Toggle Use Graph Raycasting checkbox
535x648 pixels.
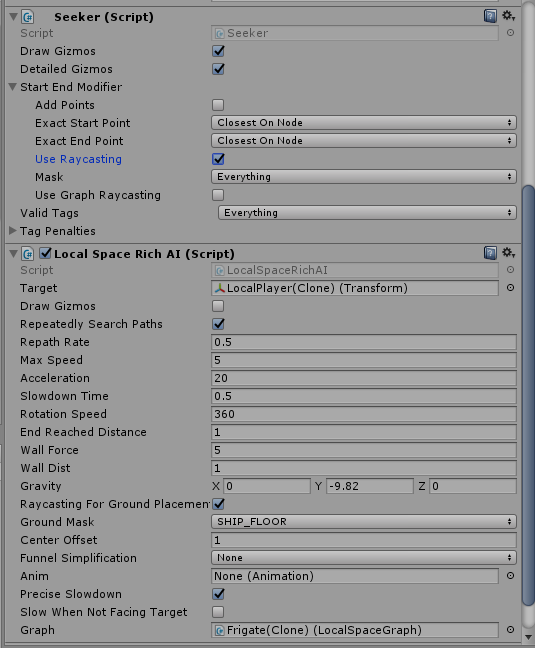(218, 195)
